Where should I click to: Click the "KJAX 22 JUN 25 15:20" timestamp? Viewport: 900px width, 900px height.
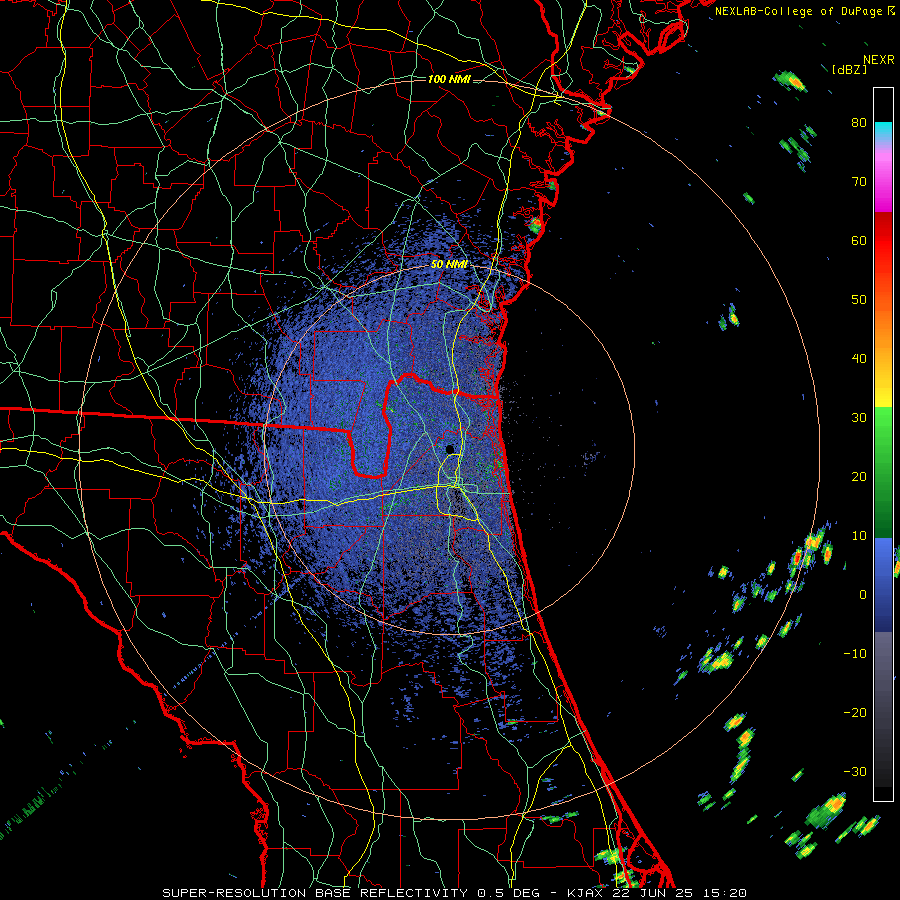(657, 893)
